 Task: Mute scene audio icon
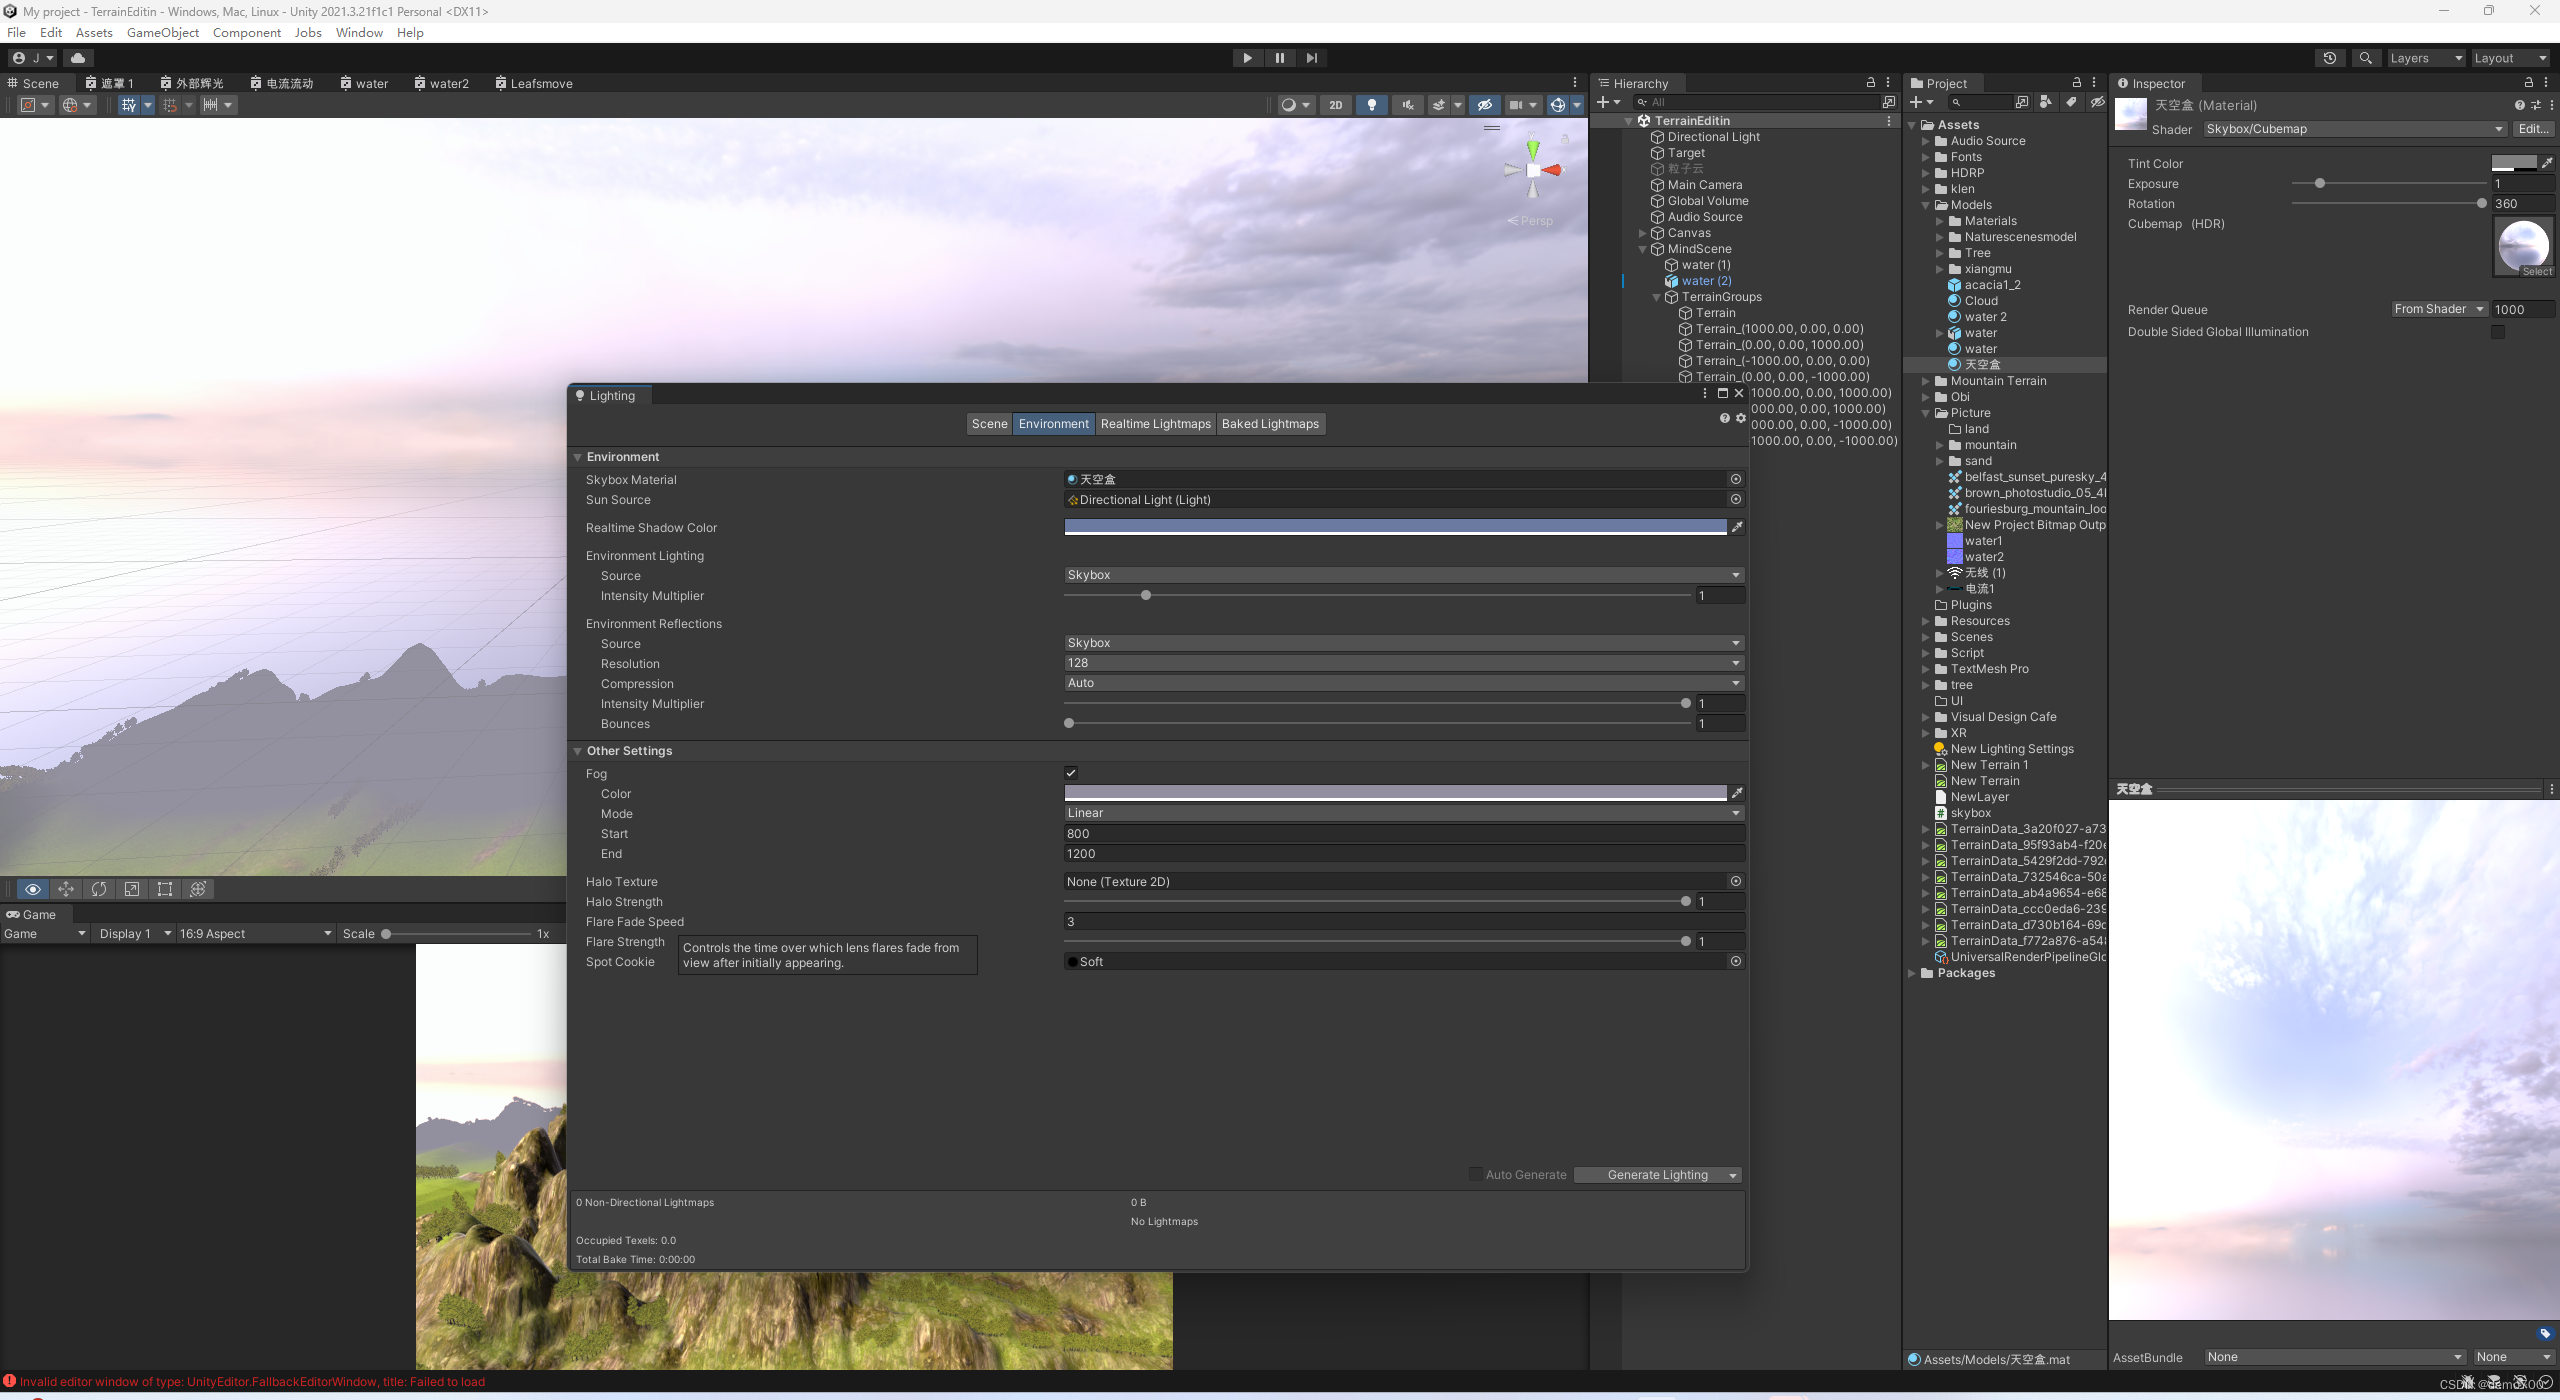point(1408,105)
